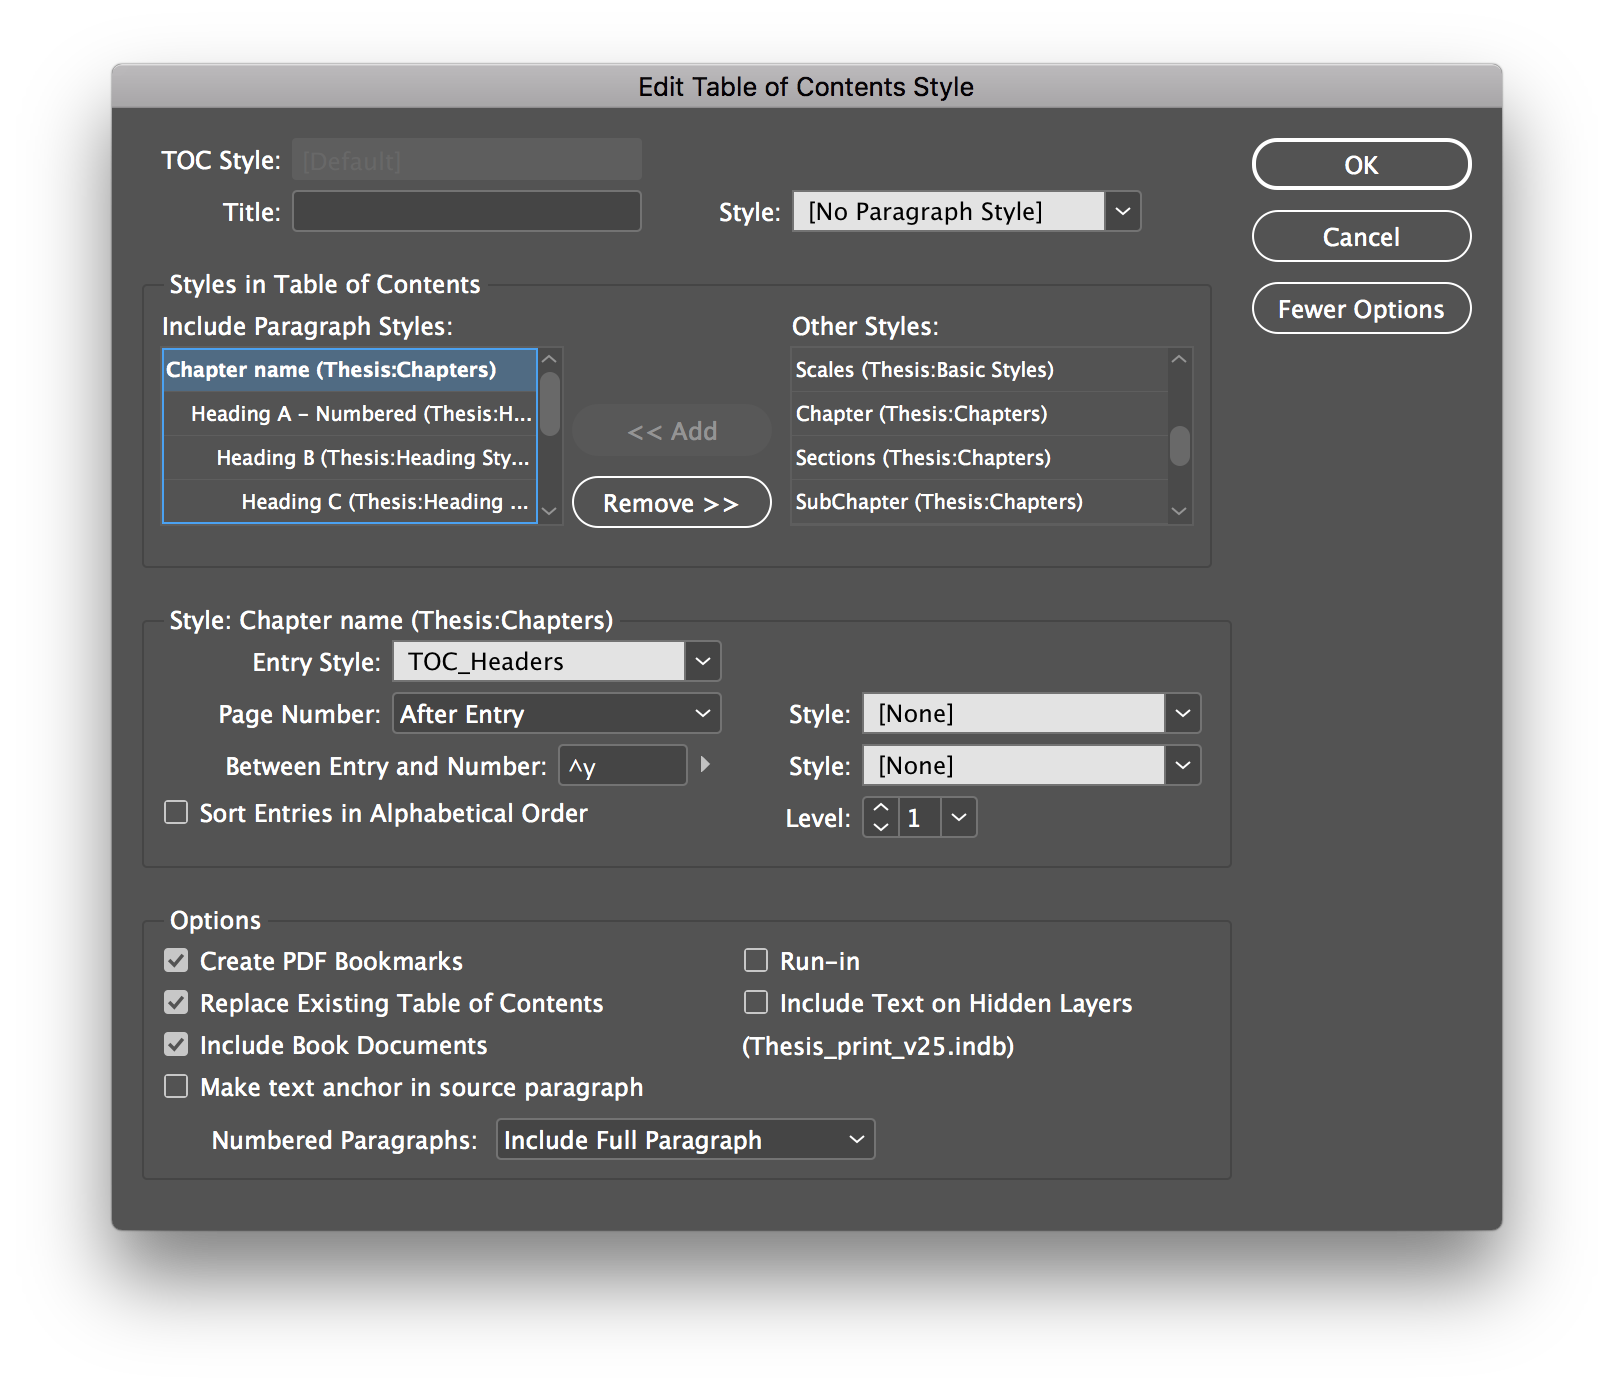Toggle the Run-in checkbox

(756, 961)
